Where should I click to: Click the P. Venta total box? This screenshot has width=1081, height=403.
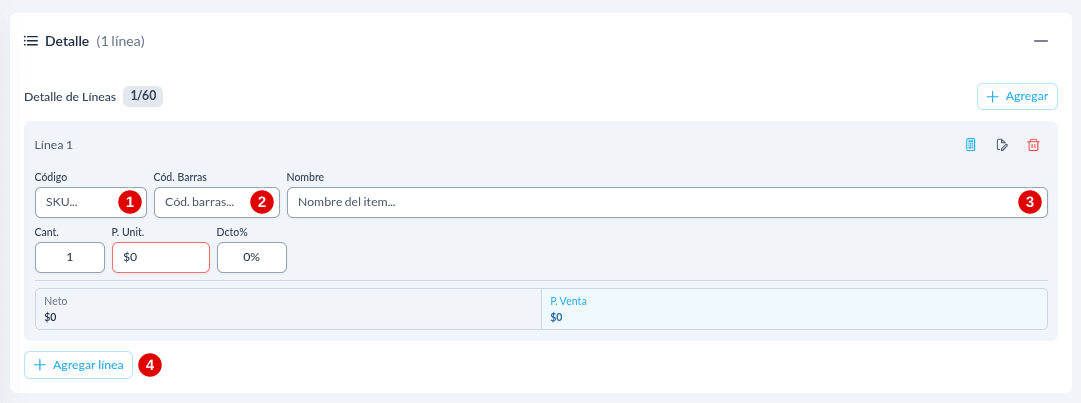click(x=794, y=309)
